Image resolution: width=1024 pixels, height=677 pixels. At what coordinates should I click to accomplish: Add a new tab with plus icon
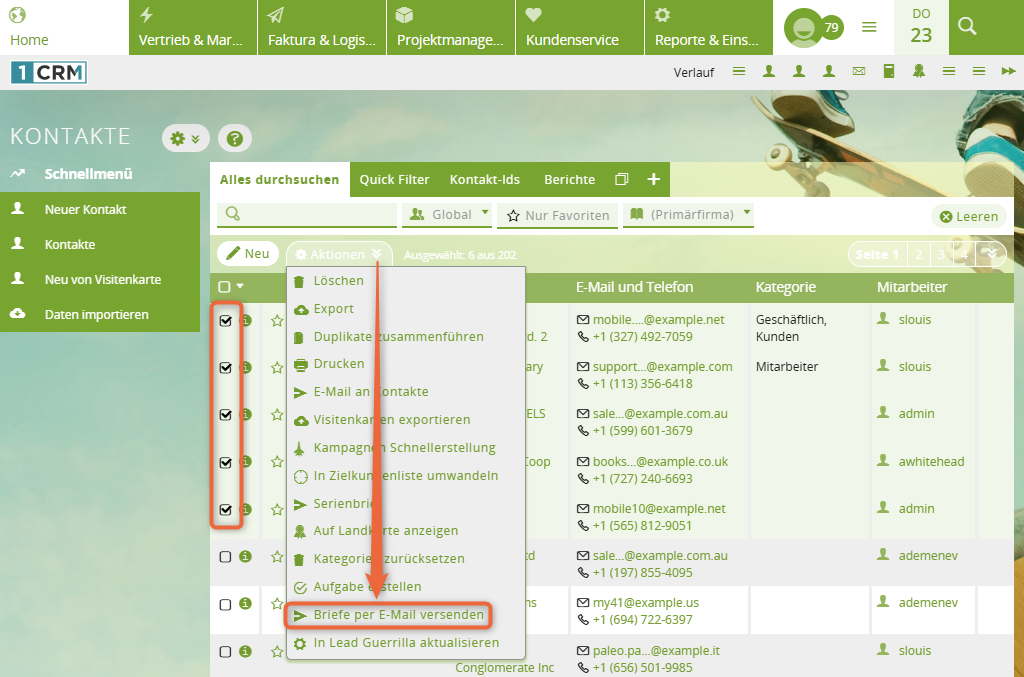653,179
